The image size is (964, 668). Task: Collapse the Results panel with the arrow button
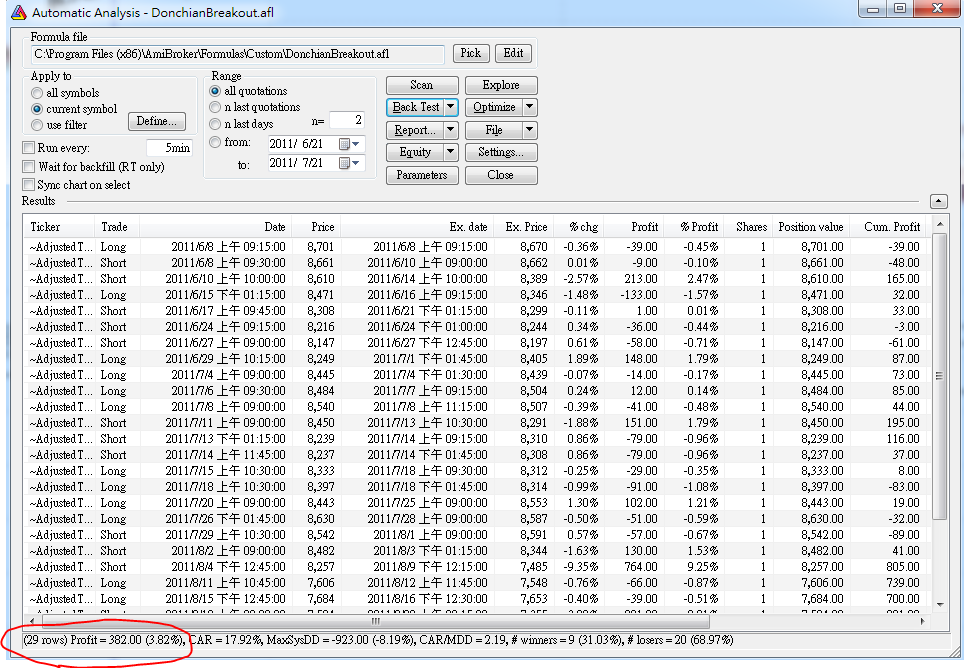coord(939,201)
